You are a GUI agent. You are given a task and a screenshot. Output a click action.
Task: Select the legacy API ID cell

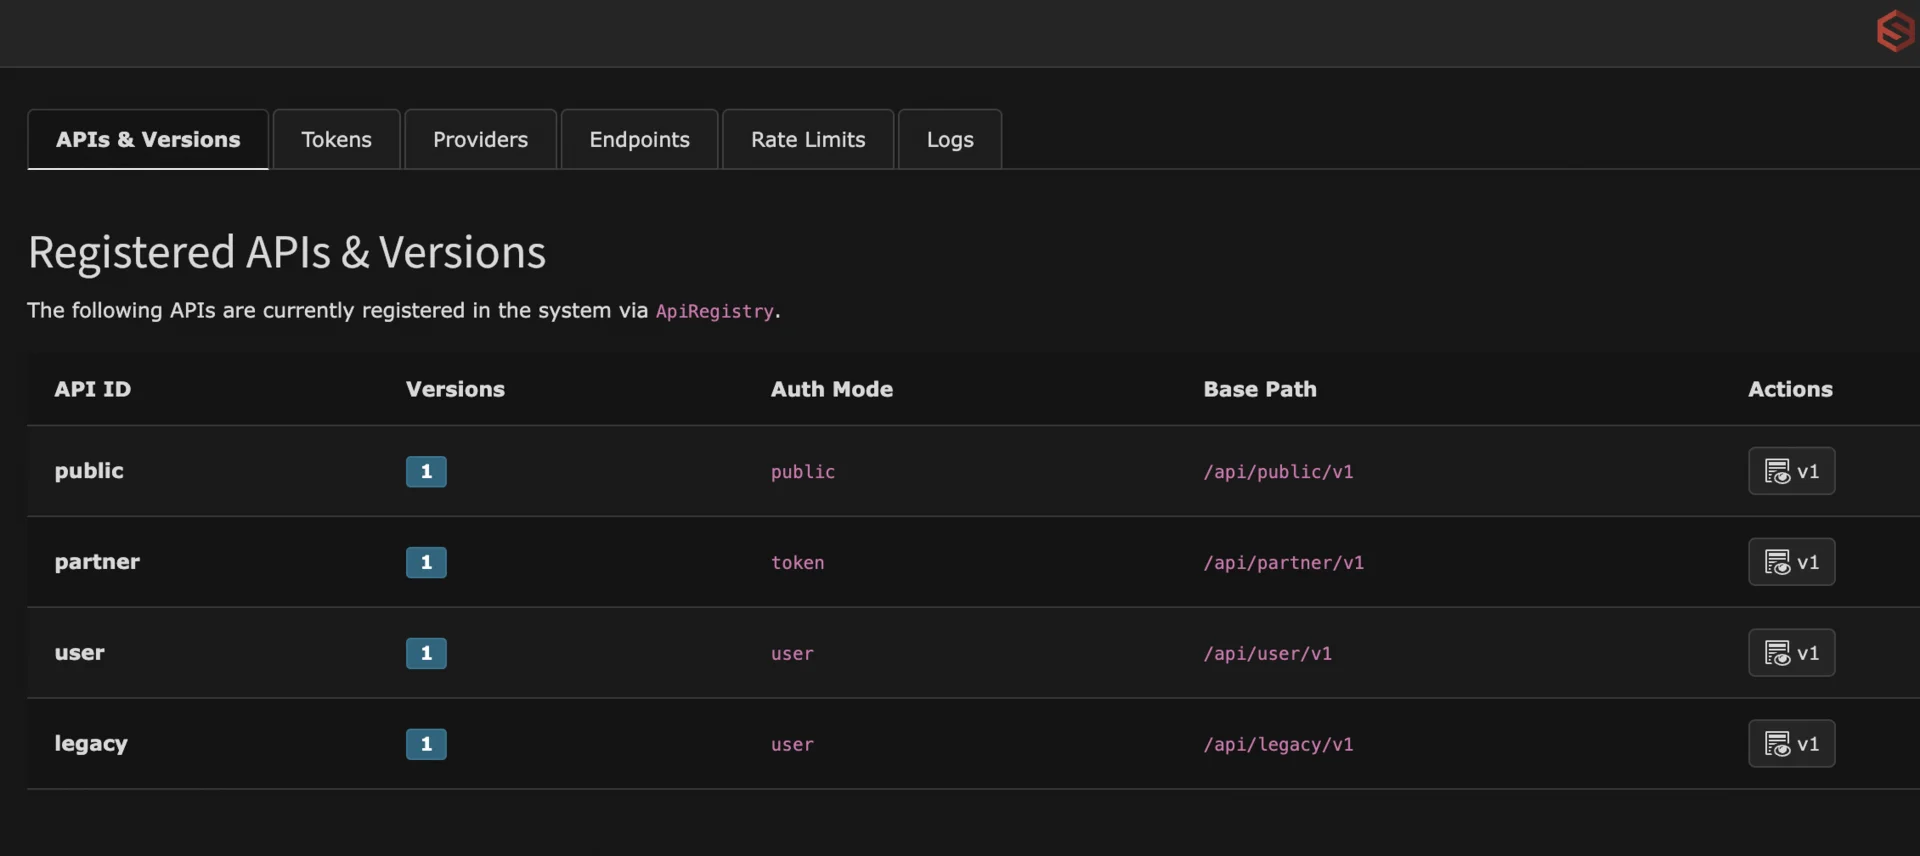coord(91,744)
